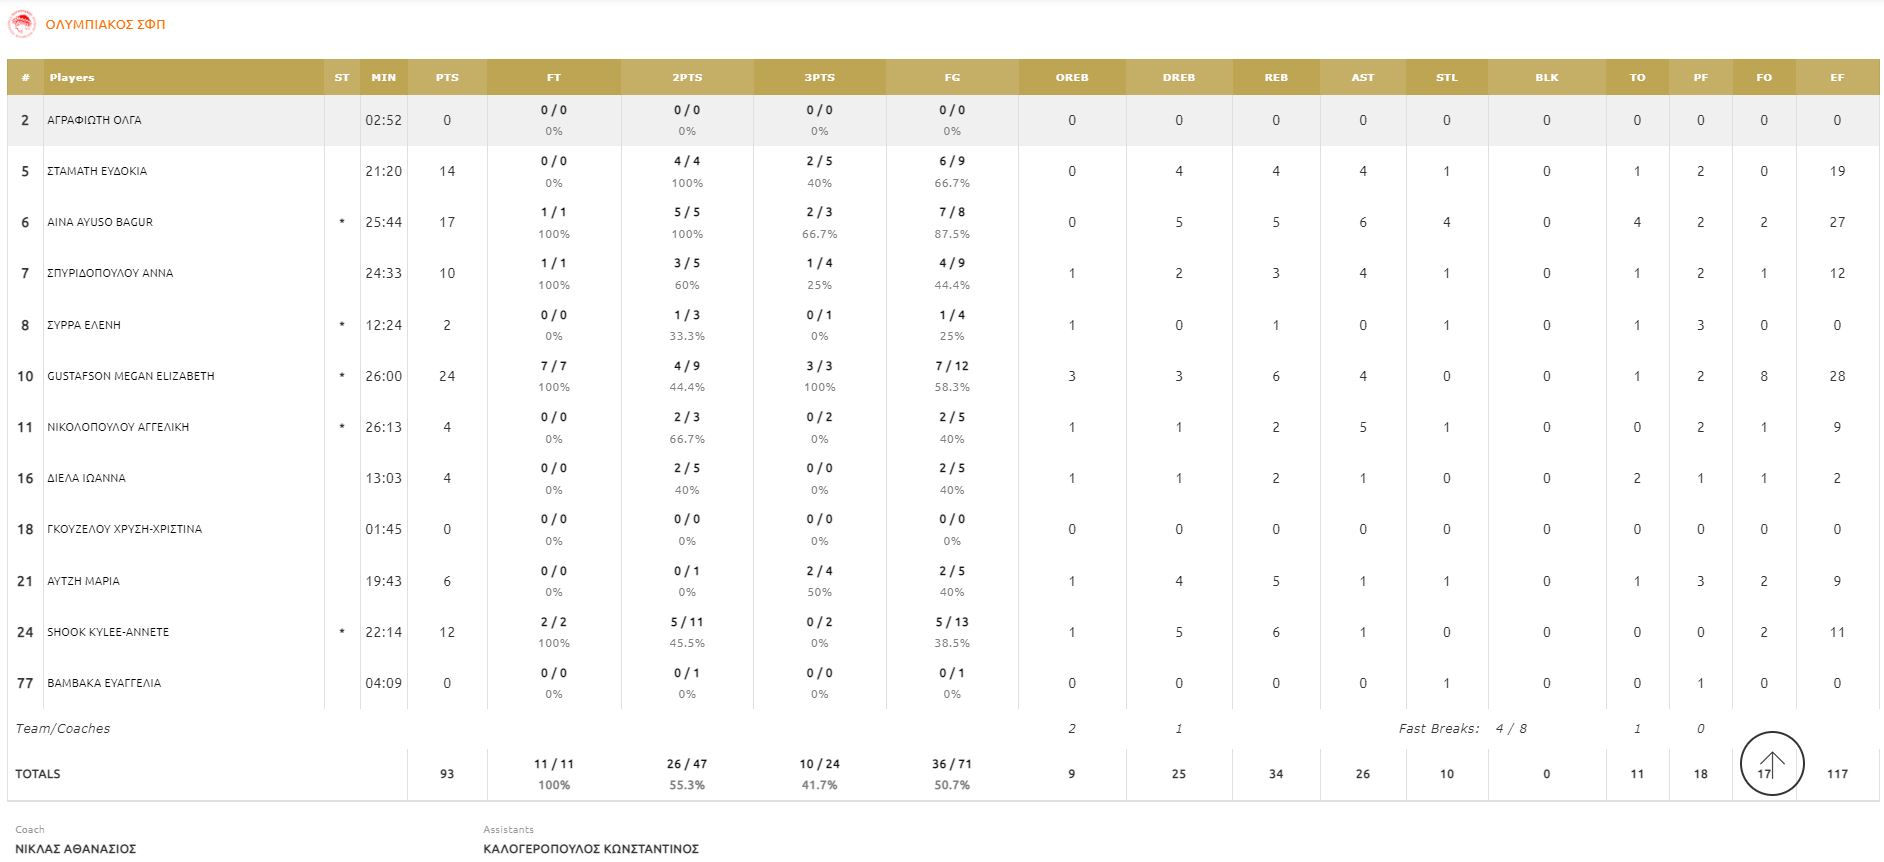The height and width of the screenshot is (862, 1884).
Task: Click the STL column header
Action: tap(1446, 77)
